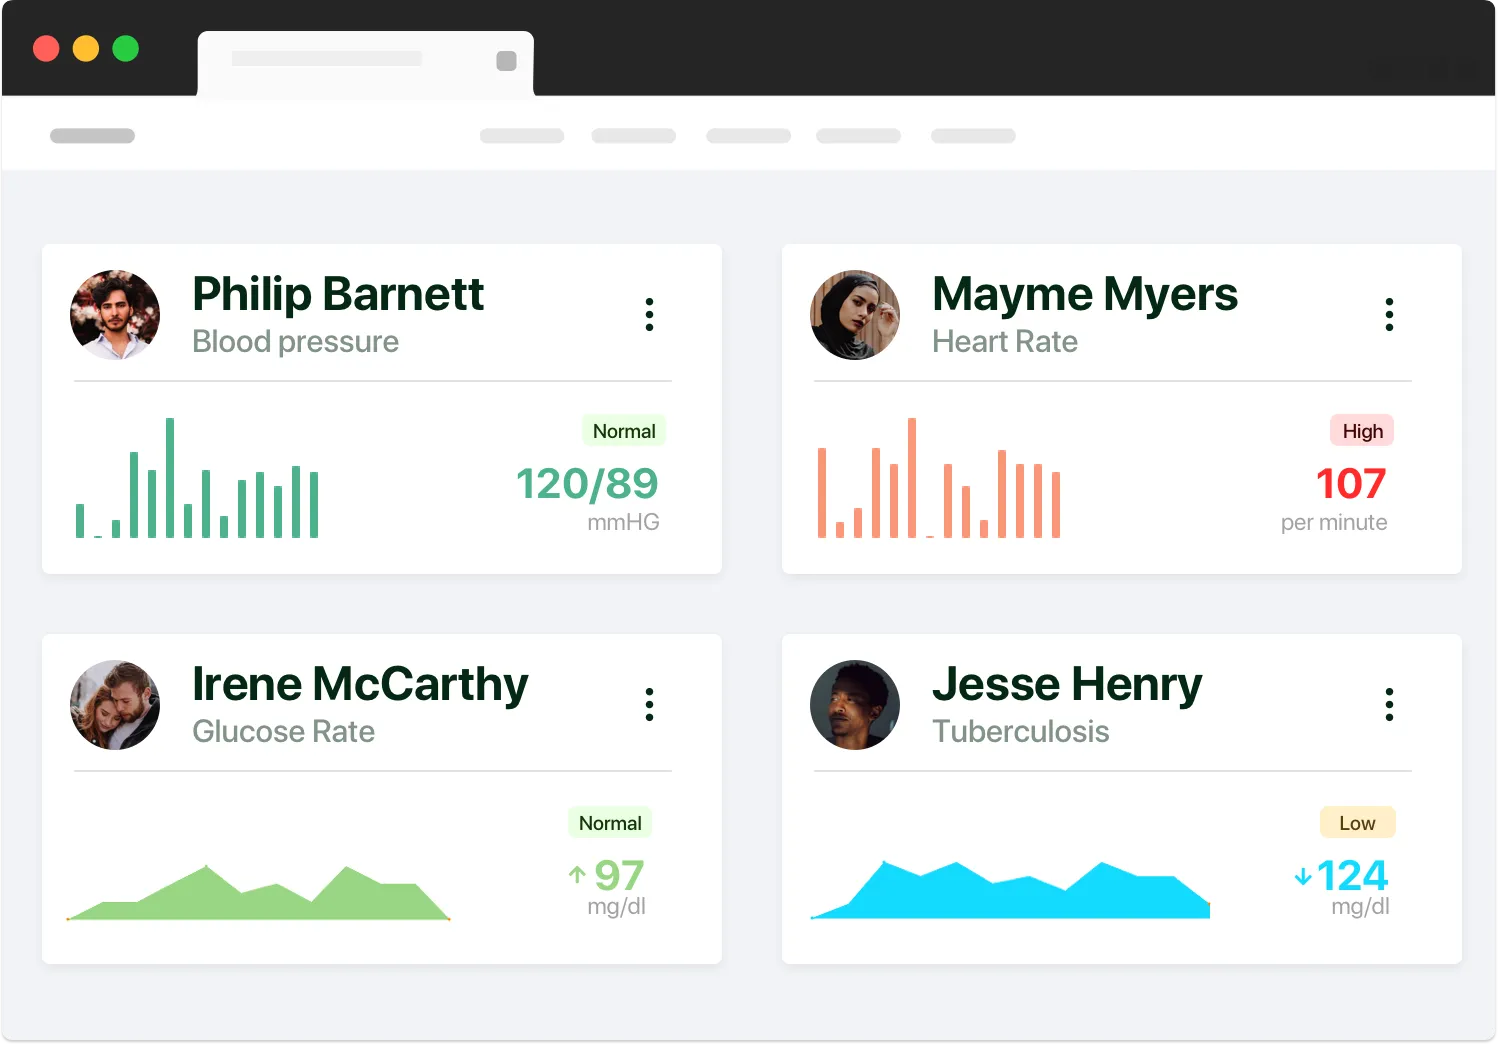The height and width of the screenshot is (1044, 1498).
Task: Click Philip Barnett's profile photo
Action: [115, 314]
